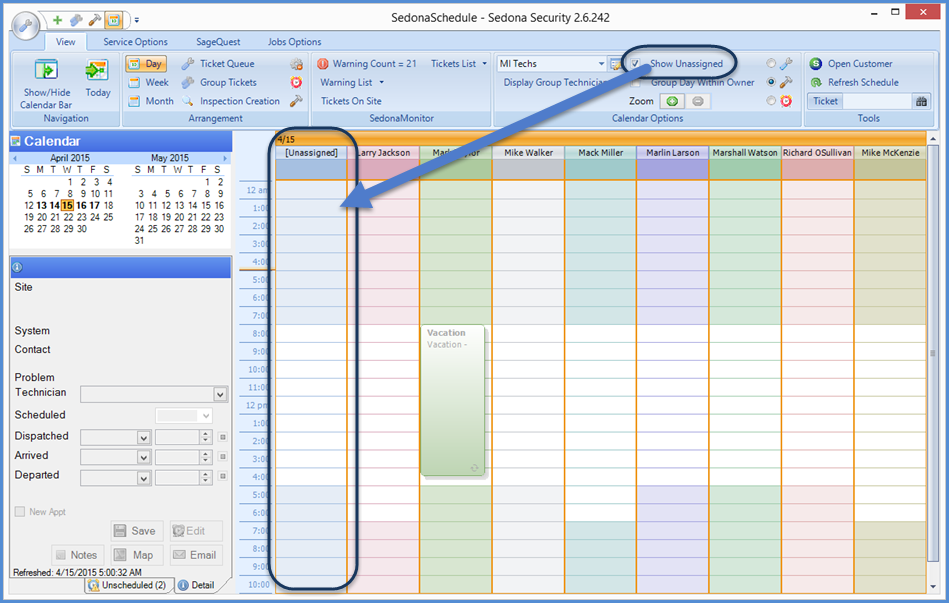Open the MI Techs group dropdown

601,64
